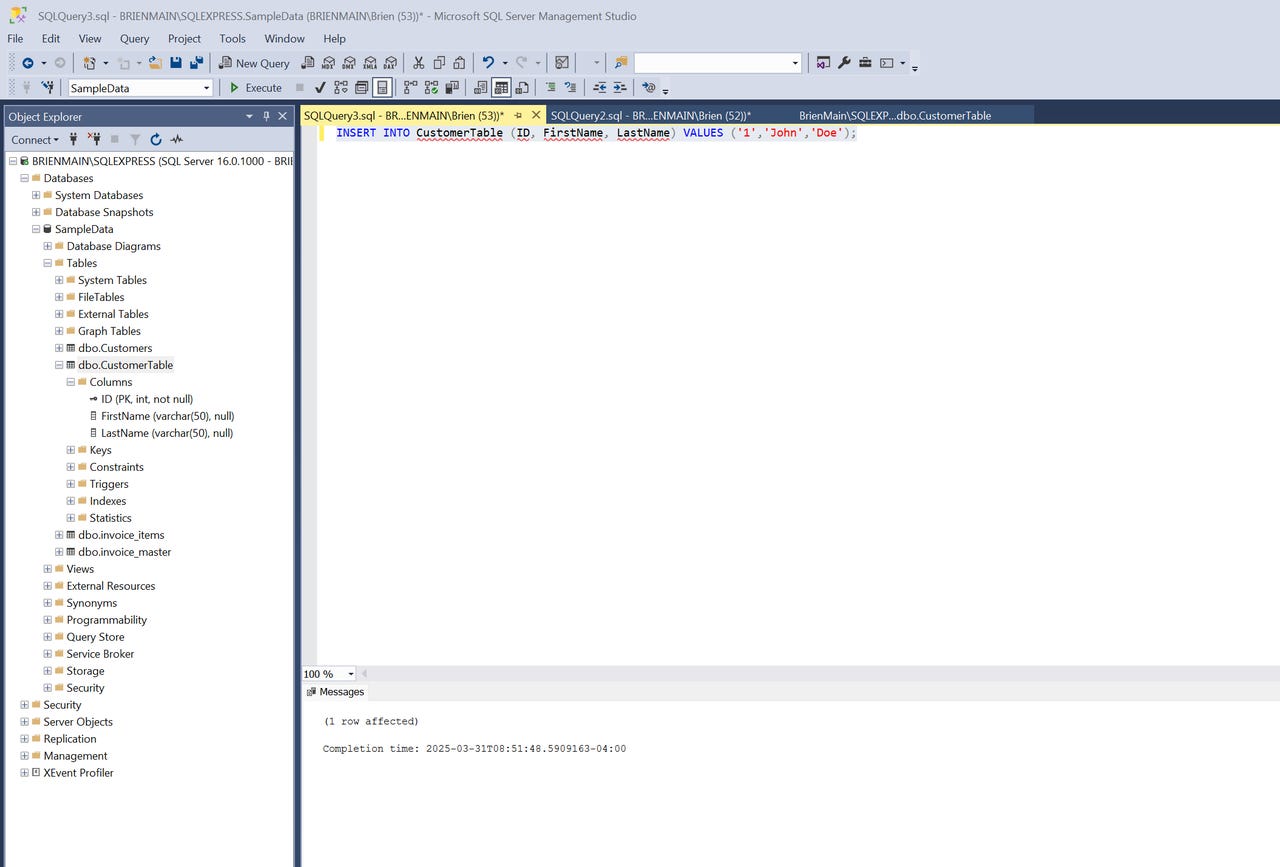Switch to the SQLQuery2.sql tab
This screenshot has height=867, width=1280.
click(x=650, y=116)
